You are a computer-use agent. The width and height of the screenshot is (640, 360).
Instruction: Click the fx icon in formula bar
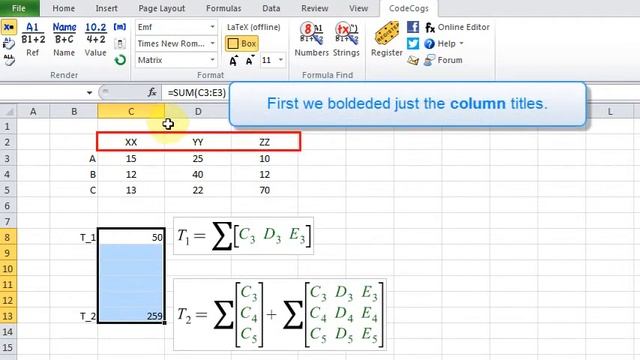(x=152, y=93)
